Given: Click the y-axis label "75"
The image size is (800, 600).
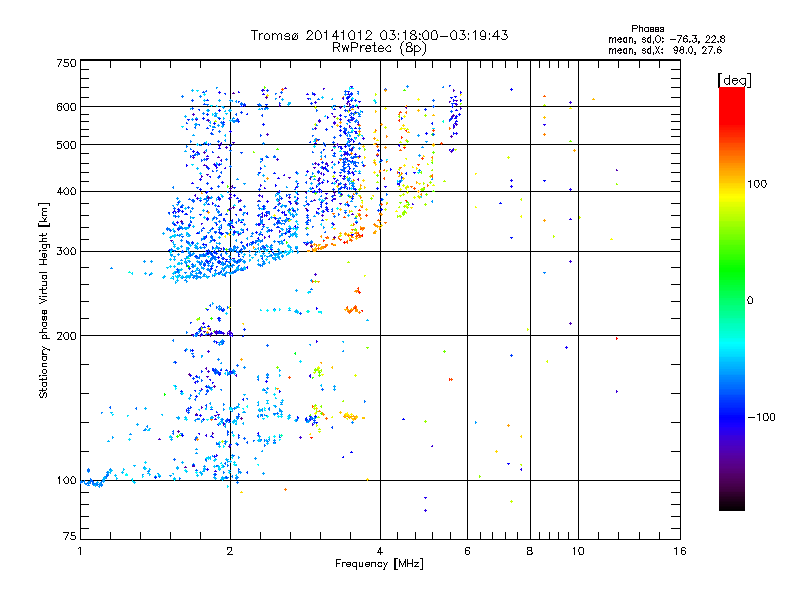Looking at the screenshot, I should [70, 536].
